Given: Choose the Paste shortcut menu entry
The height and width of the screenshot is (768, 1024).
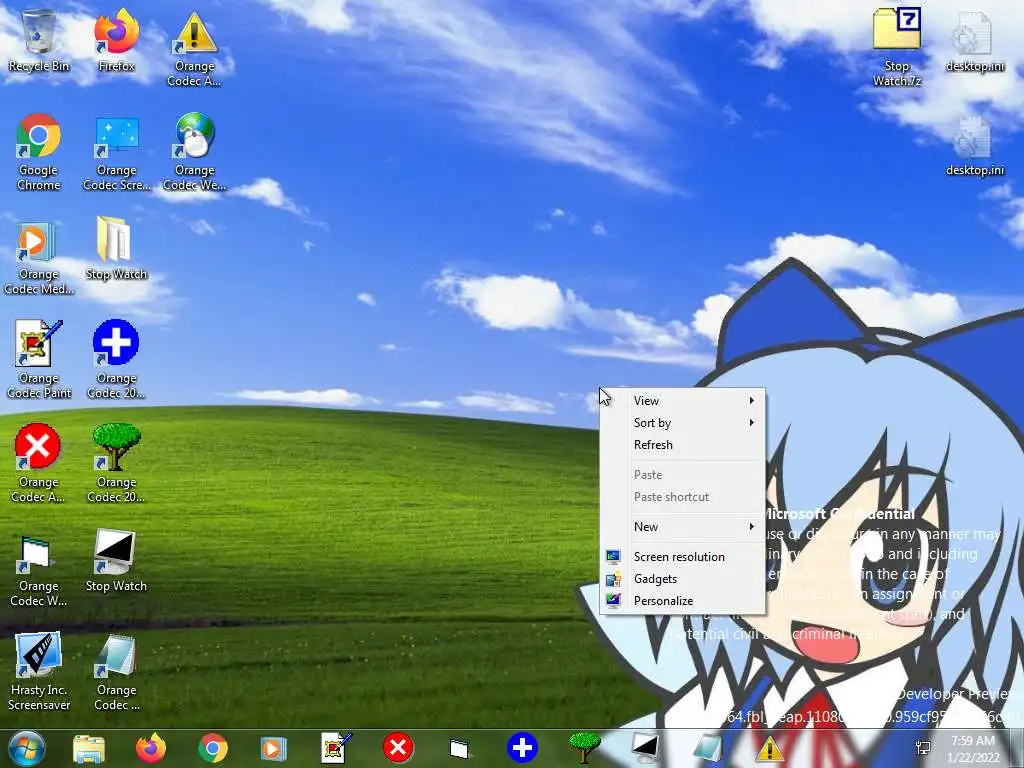Looking at the screenshot, I should 682,497.
